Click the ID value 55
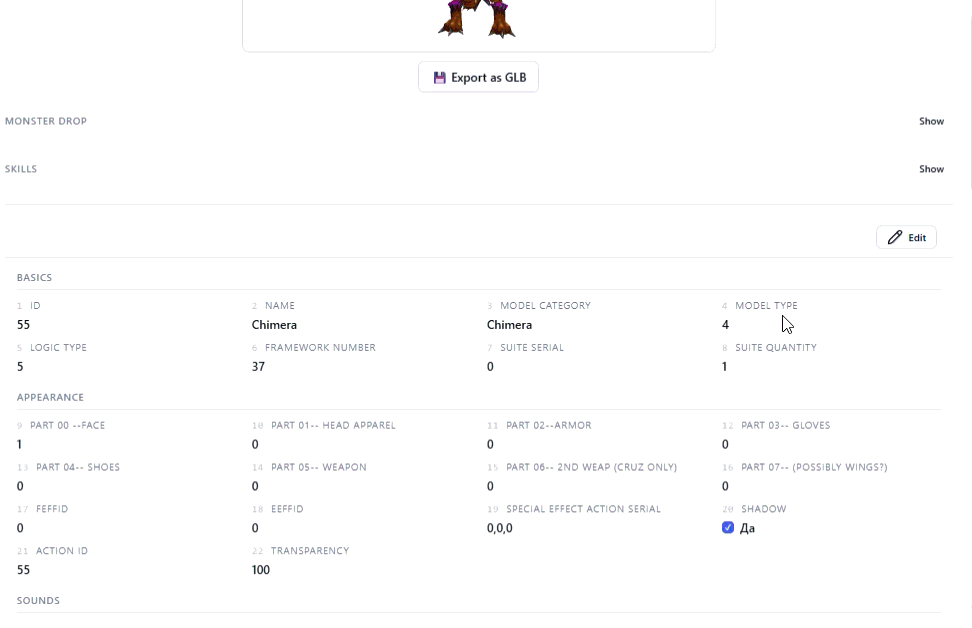 pos(23,325)
